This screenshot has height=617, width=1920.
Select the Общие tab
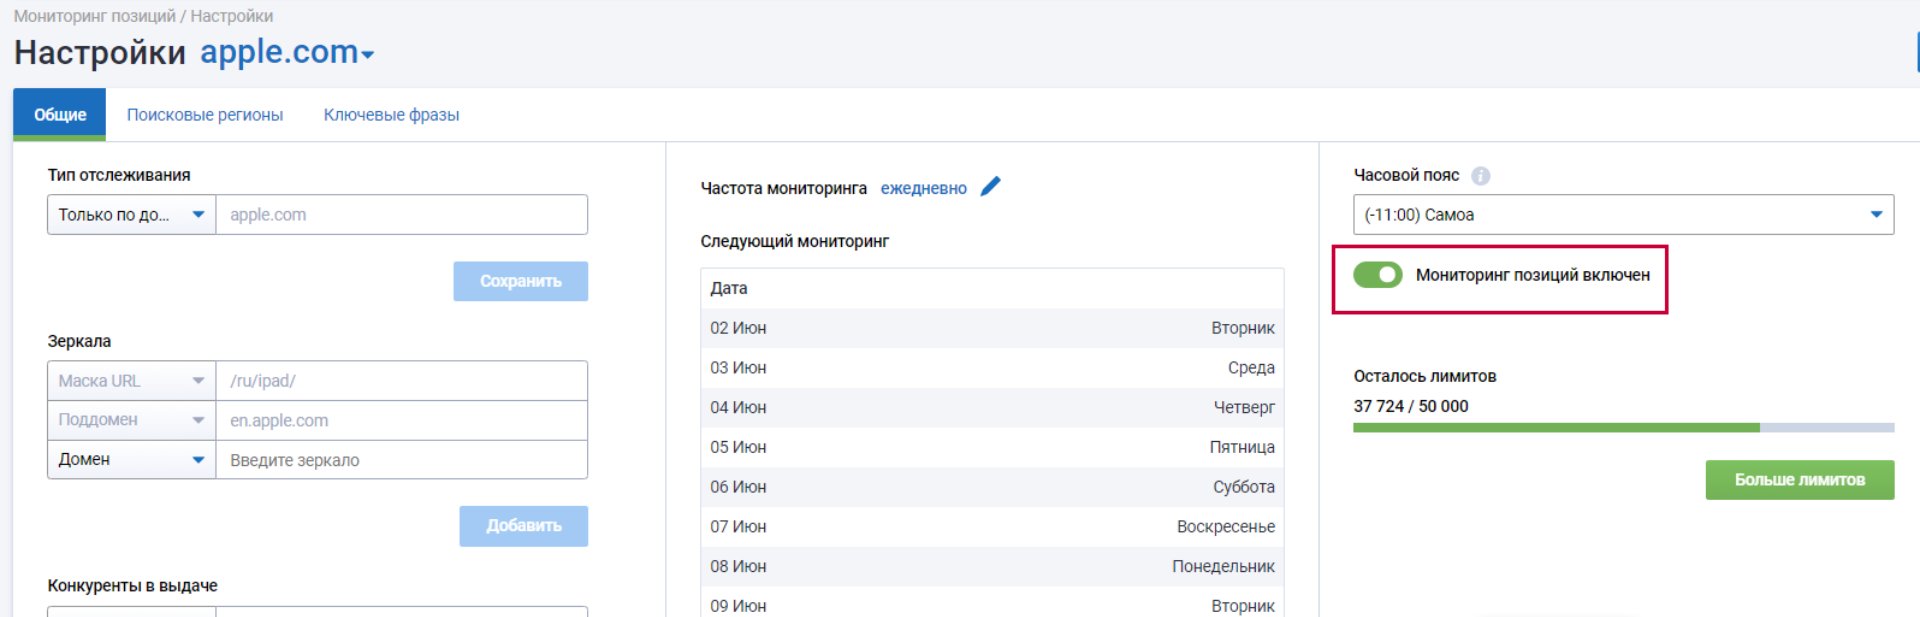[x=60, y=115]
